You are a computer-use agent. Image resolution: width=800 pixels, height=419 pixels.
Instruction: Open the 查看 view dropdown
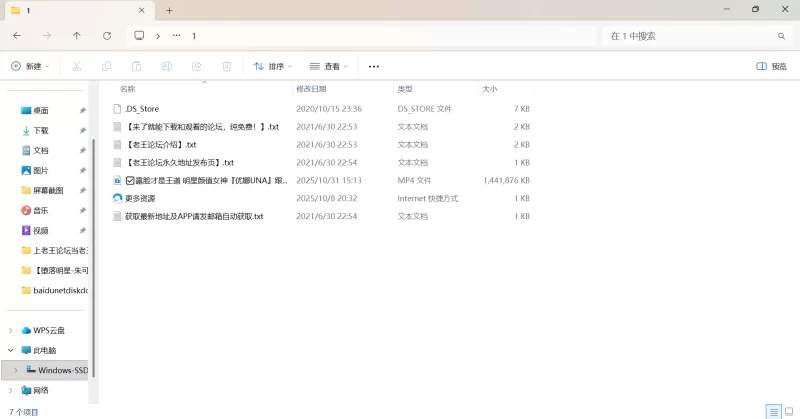click(x=329, y=66)
